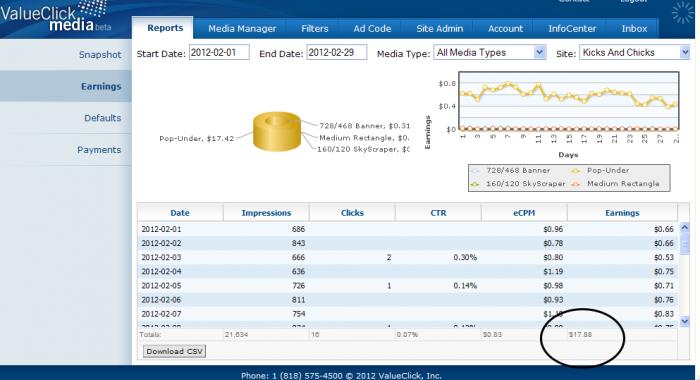This screenshot has height=380, width=700.
Task: Click the ValueClick media logo
Action: tap(56, 17)
